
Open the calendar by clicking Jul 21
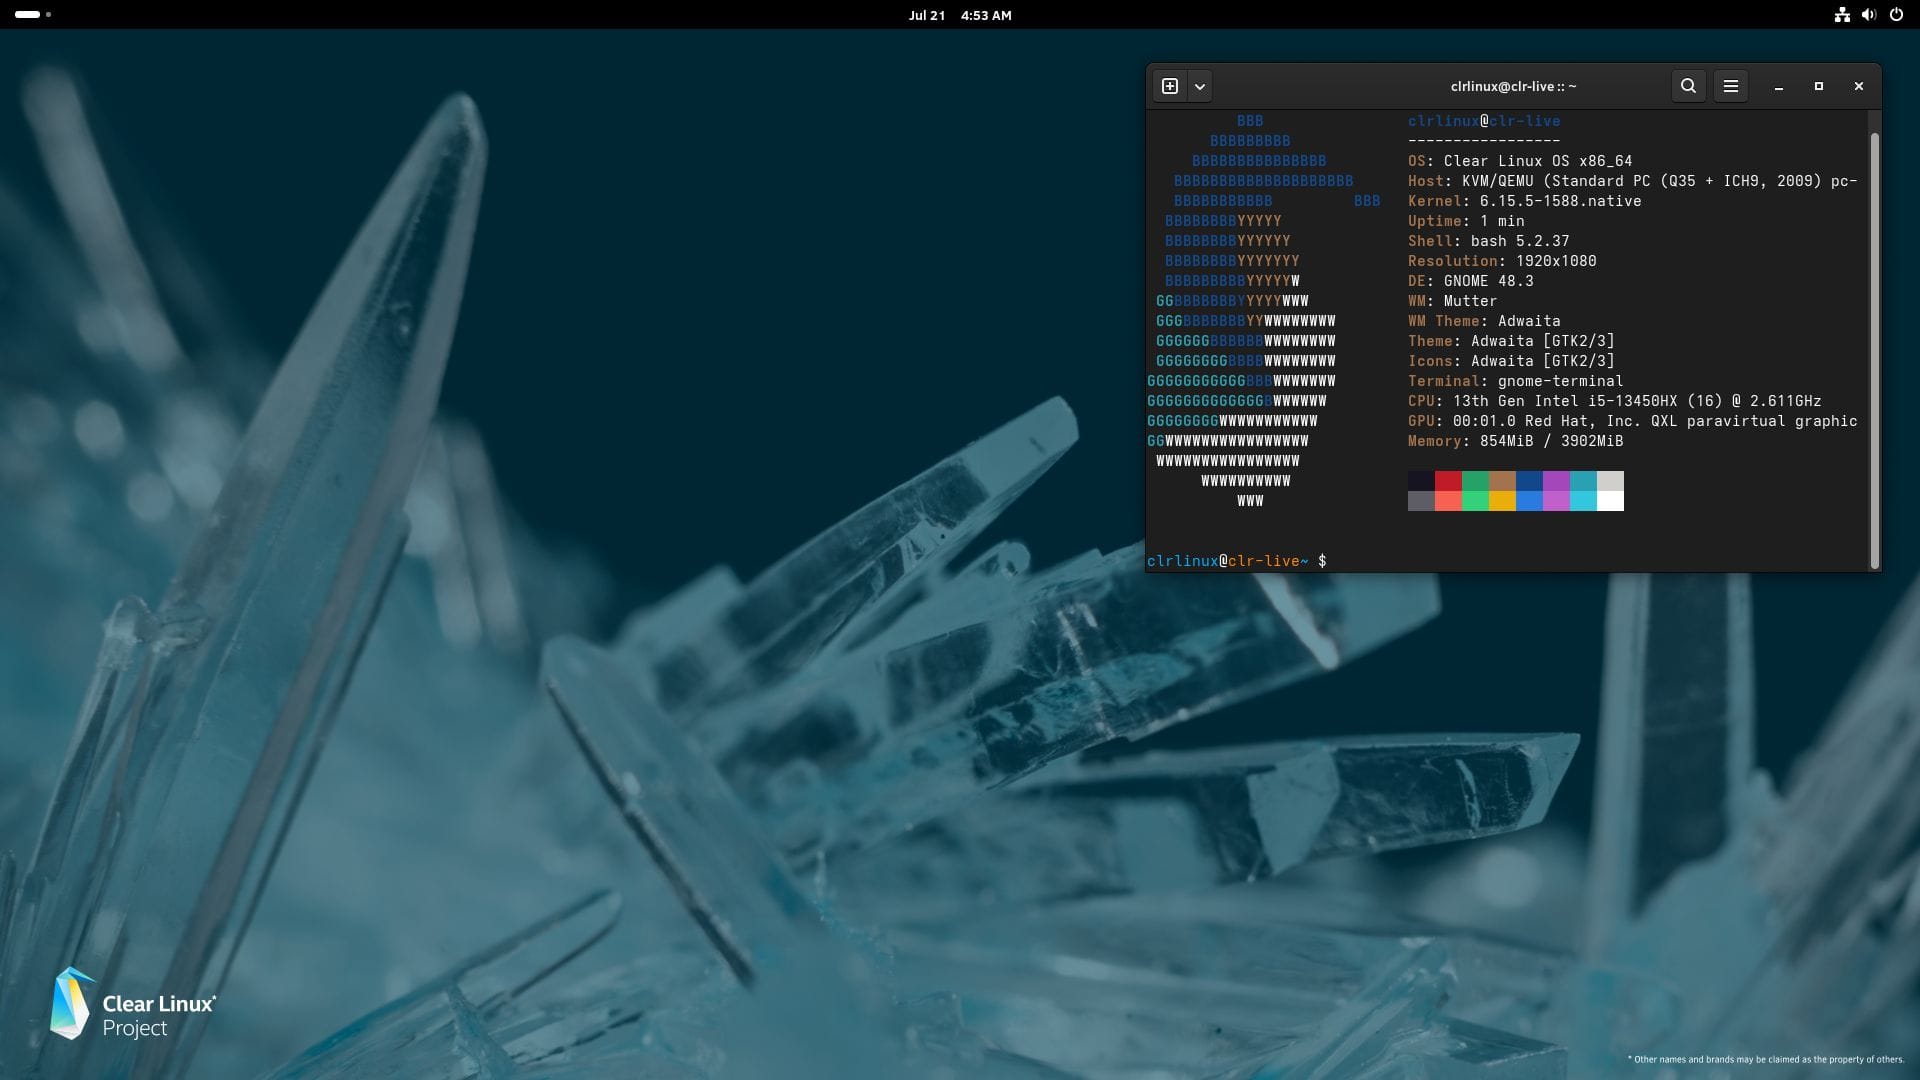[x=925, y=15]
